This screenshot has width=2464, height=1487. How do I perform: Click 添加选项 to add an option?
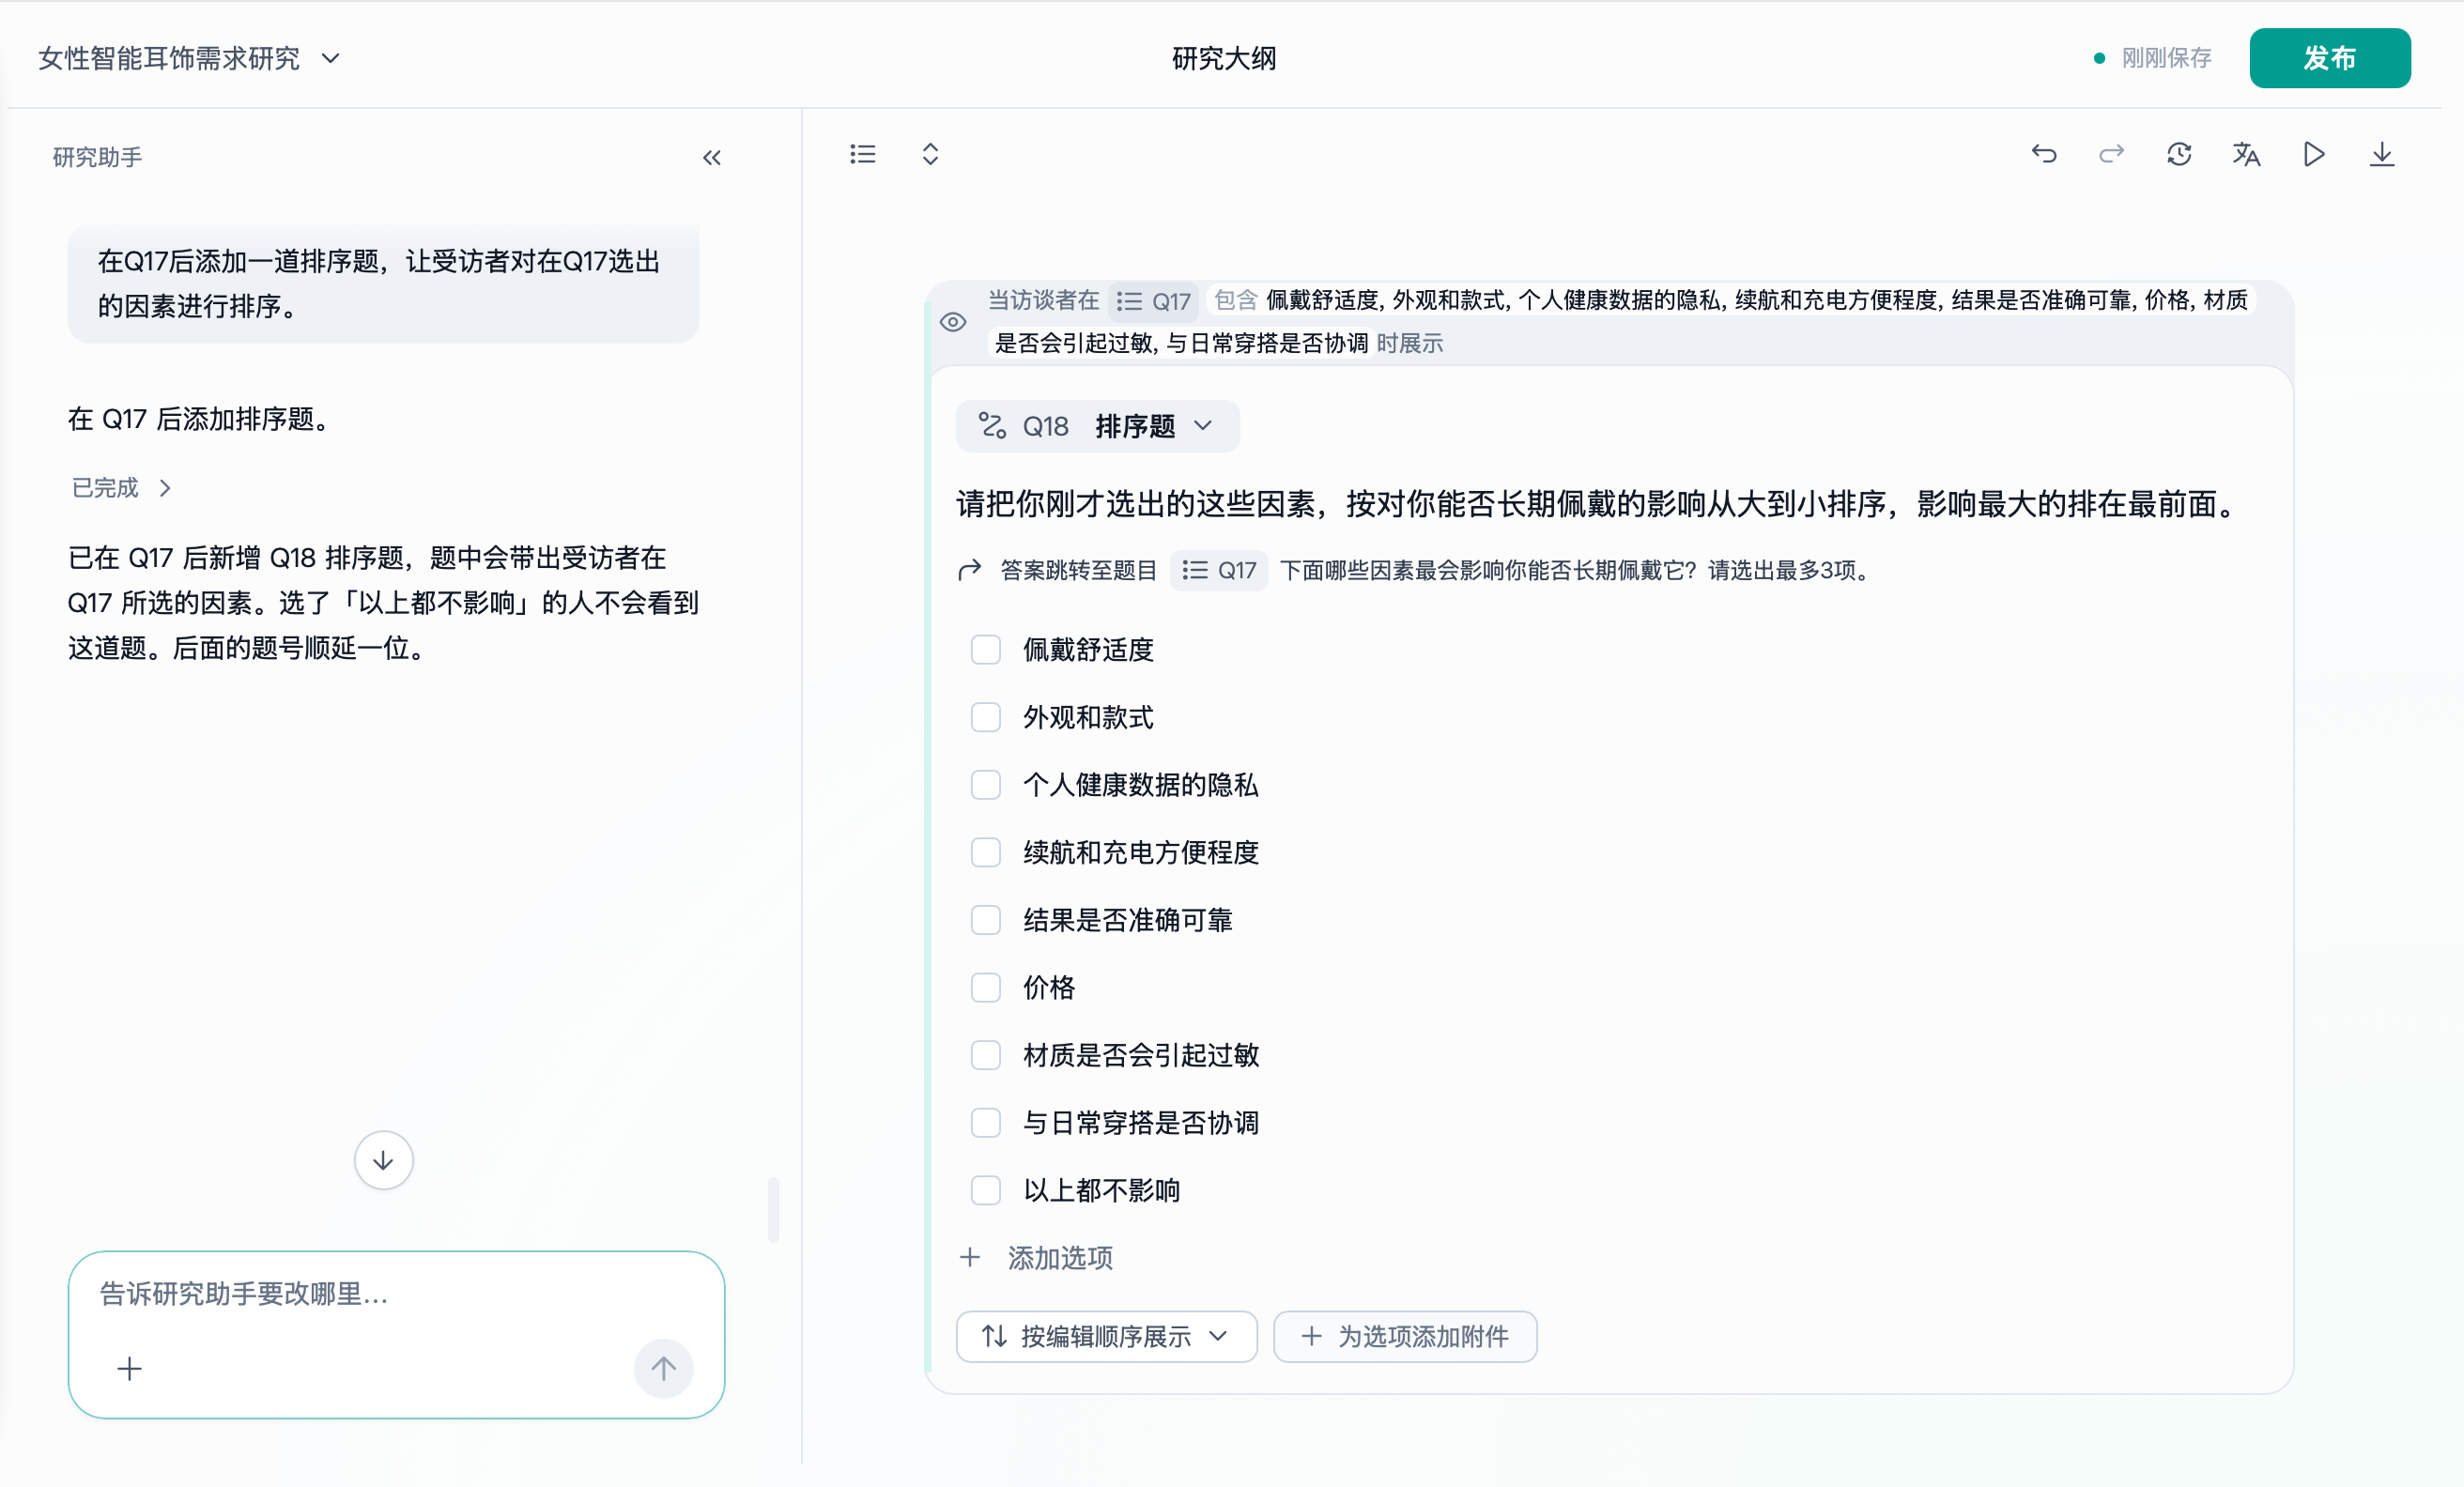(x=1037, y=1258)
